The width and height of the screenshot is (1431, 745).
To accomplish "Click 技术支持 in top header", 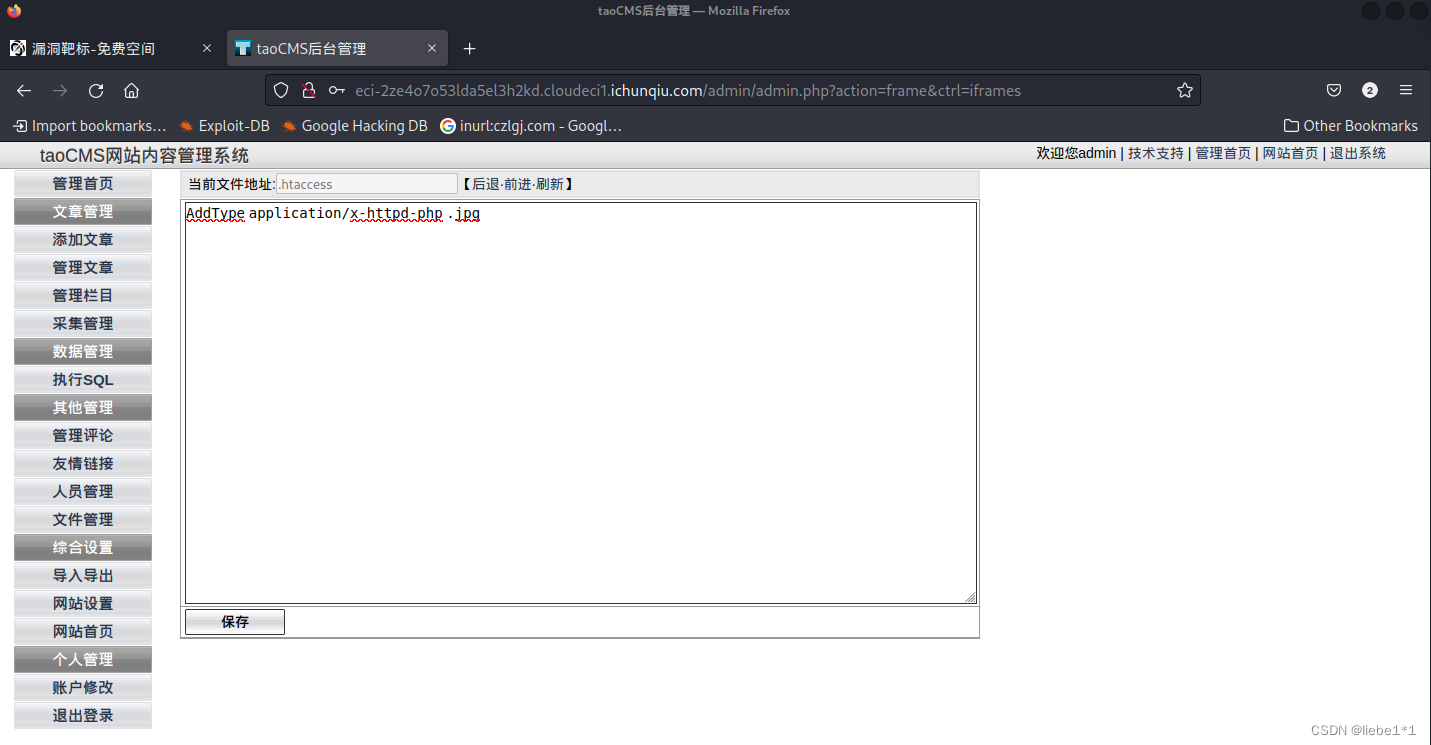I will 1156,153.
